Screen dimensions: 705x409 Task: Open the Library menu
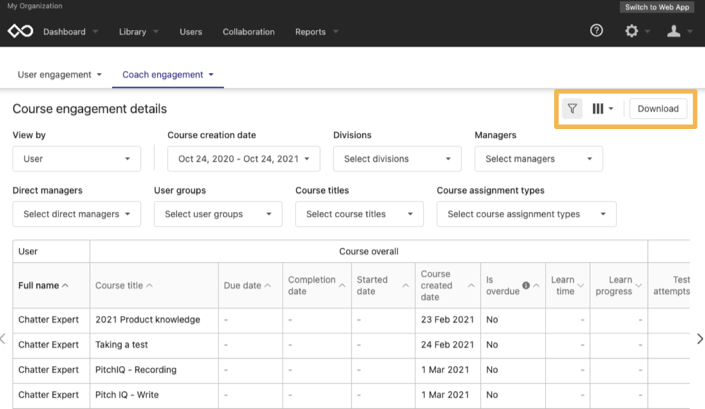click(138, 32)
